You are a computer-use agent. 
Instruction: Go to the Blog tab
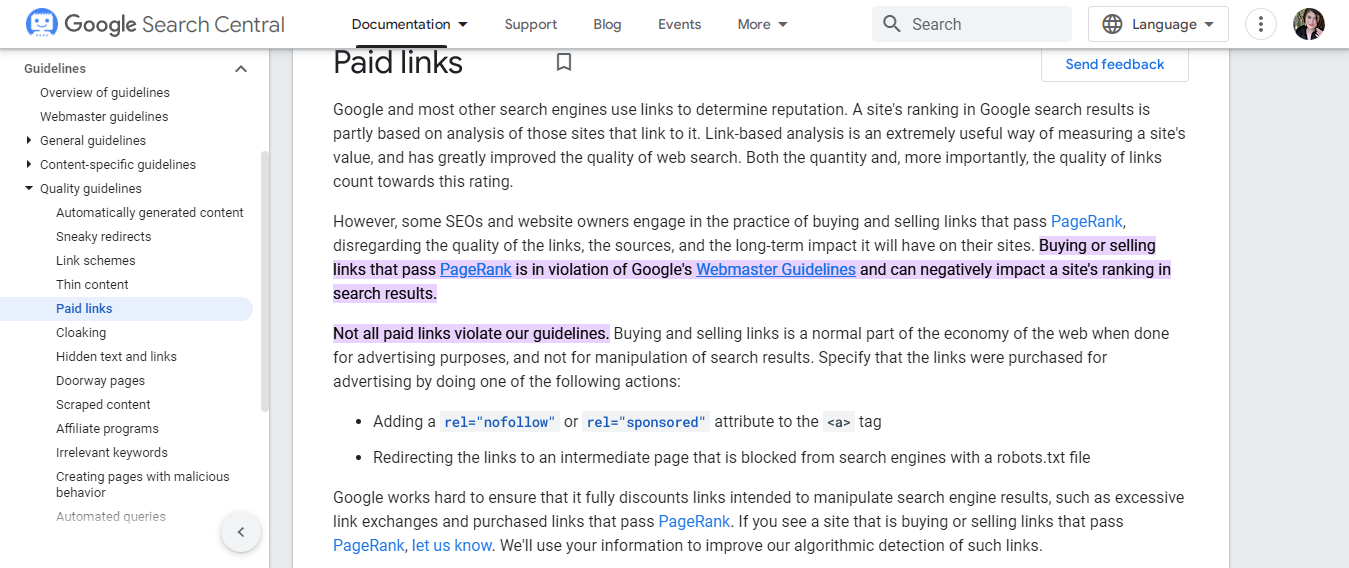pos(607,24)
